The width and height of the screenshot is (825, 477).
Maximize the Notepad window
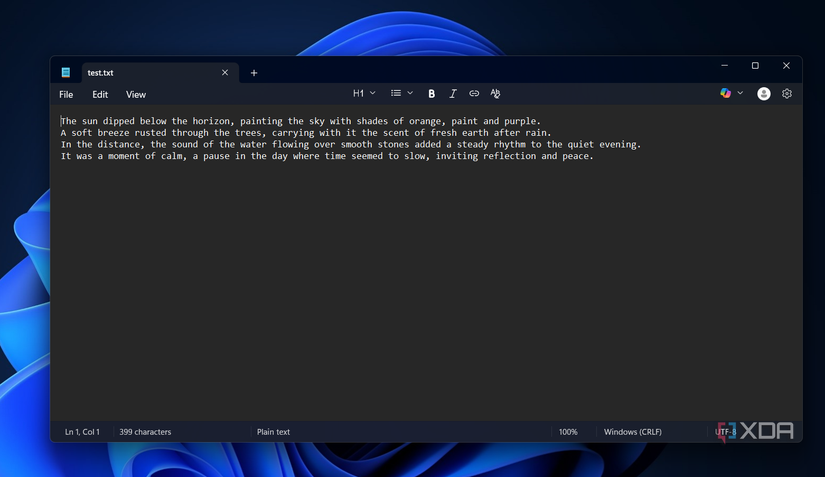tap(755, 66)
